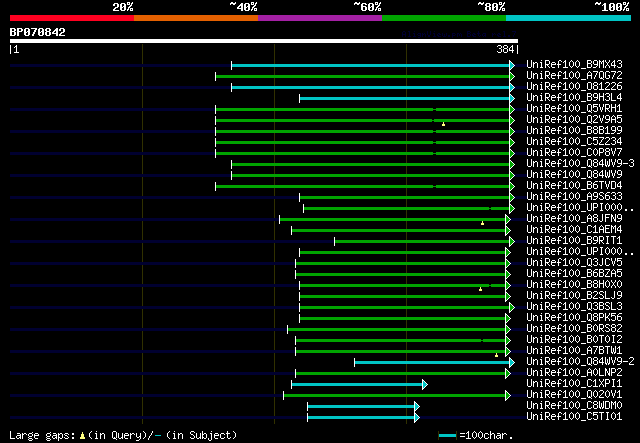Open subject UniRef100_O81226

(x=574, y=86)
